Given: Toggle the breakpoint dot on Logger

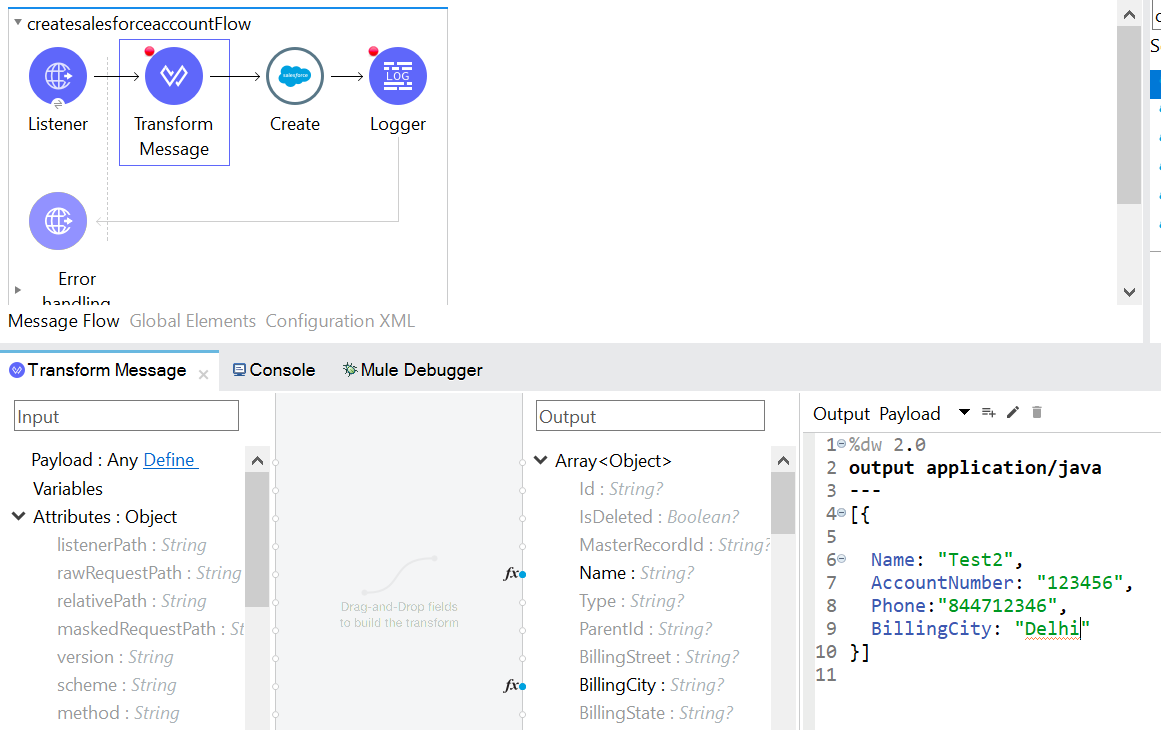Looking at the screenshot, I should 373,51.
